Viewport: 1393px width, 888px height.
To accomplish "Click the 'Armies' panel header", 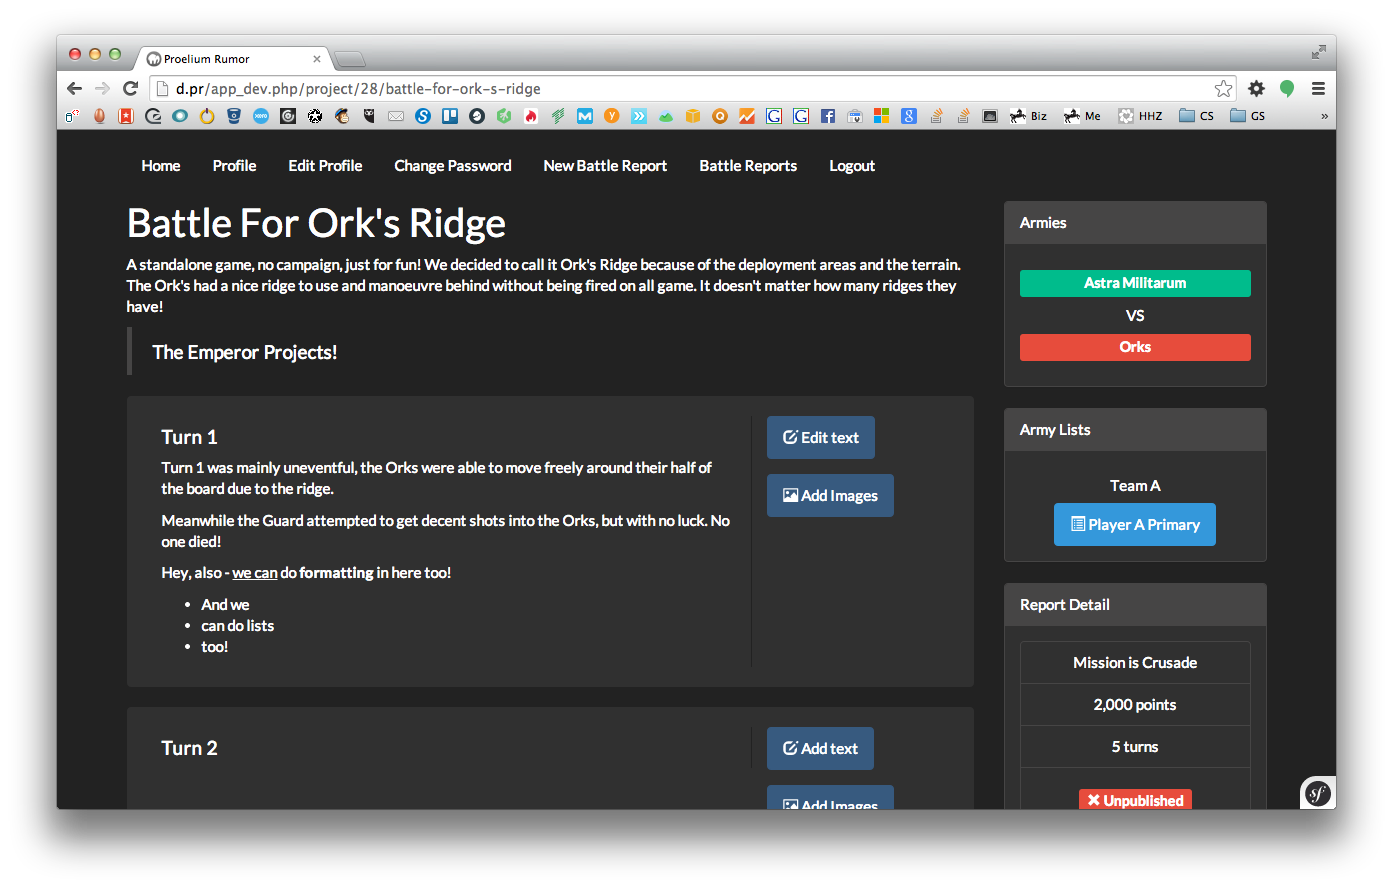I will click(1135, 223).
